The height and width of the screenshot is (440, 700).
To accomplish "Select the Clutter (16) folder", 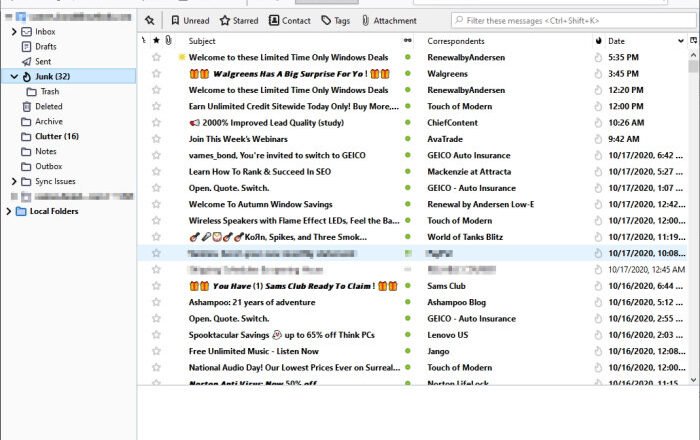I will point(57,136).
